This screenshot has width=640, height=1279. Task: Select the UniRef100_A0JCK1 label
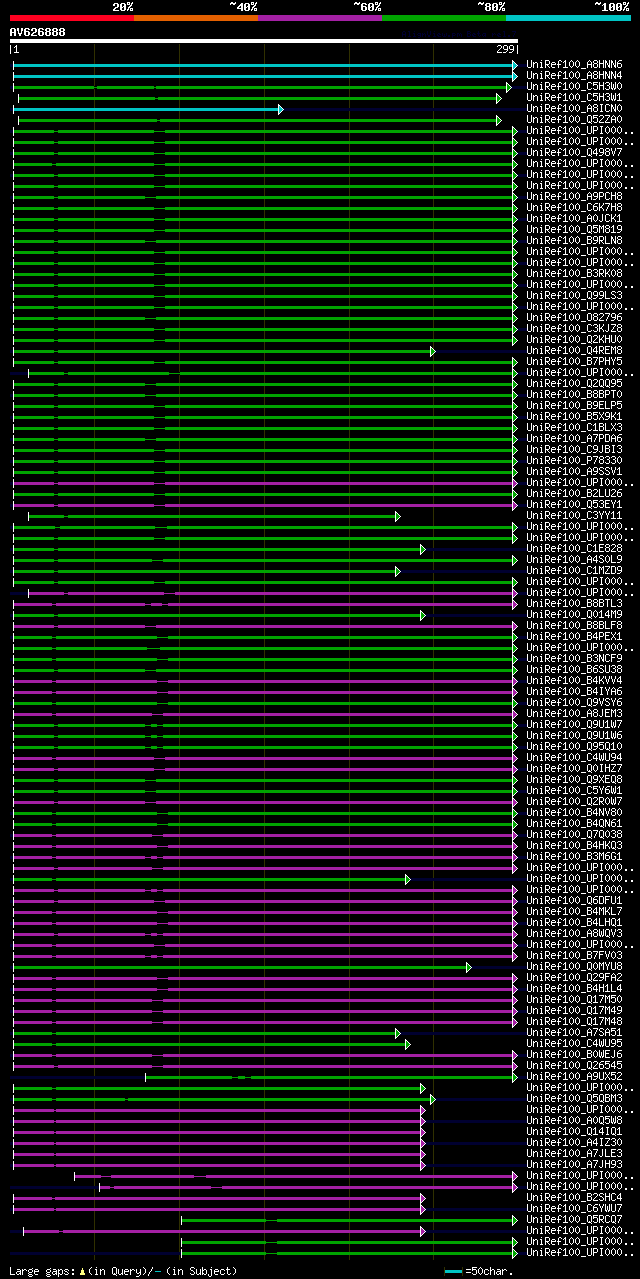click(x=574, y=219)
